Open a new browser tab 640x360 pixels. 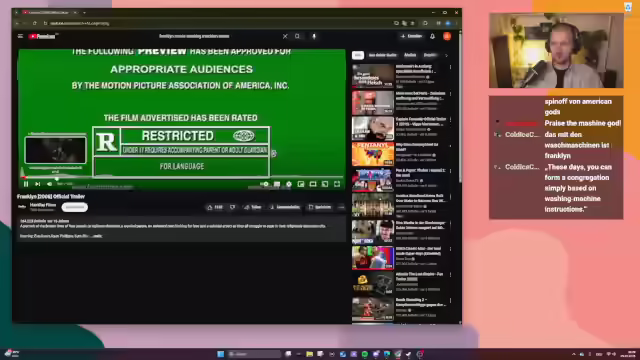[x=84, y=13]
